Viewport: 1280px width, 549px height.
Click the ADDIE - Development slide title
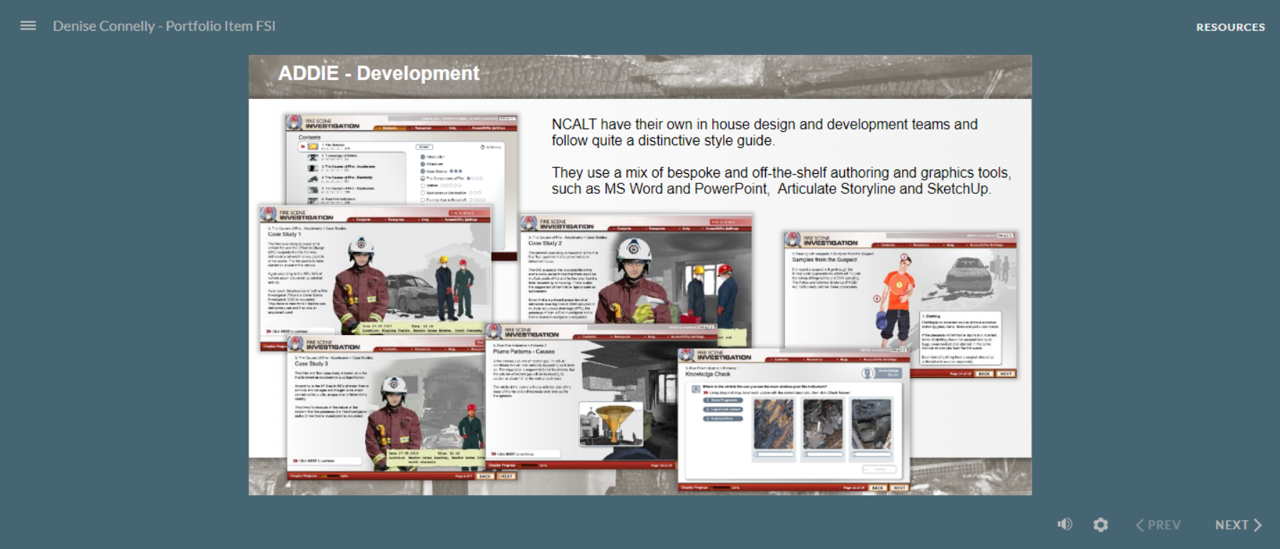pyautogui.click(x=379, y=74)
